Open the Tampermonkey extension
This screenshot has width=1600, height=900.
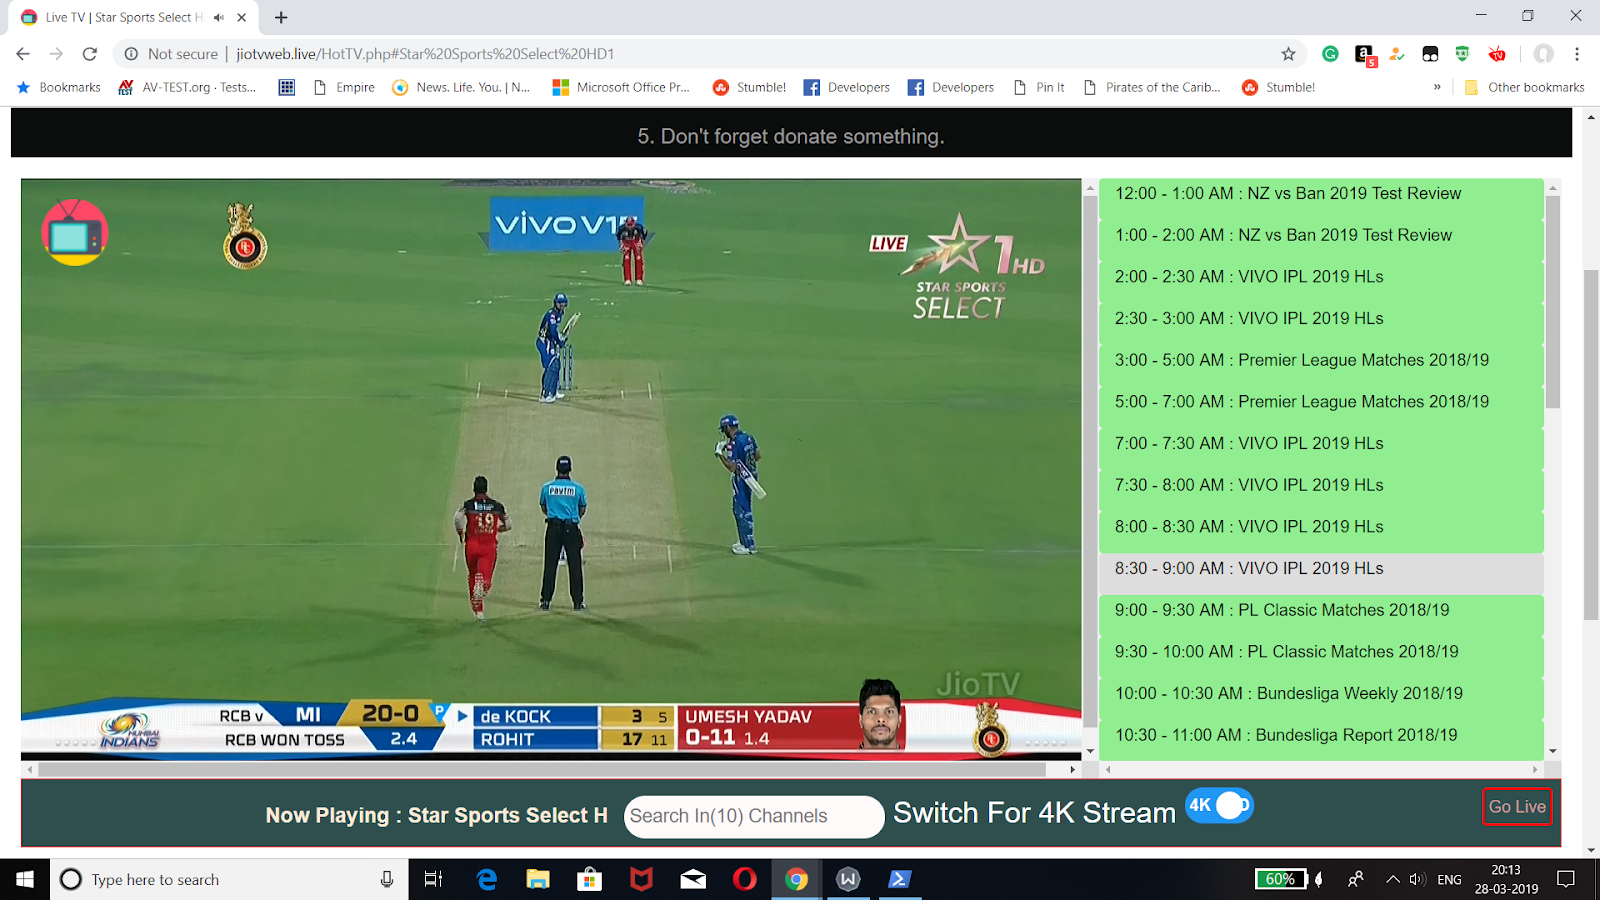1430,54
